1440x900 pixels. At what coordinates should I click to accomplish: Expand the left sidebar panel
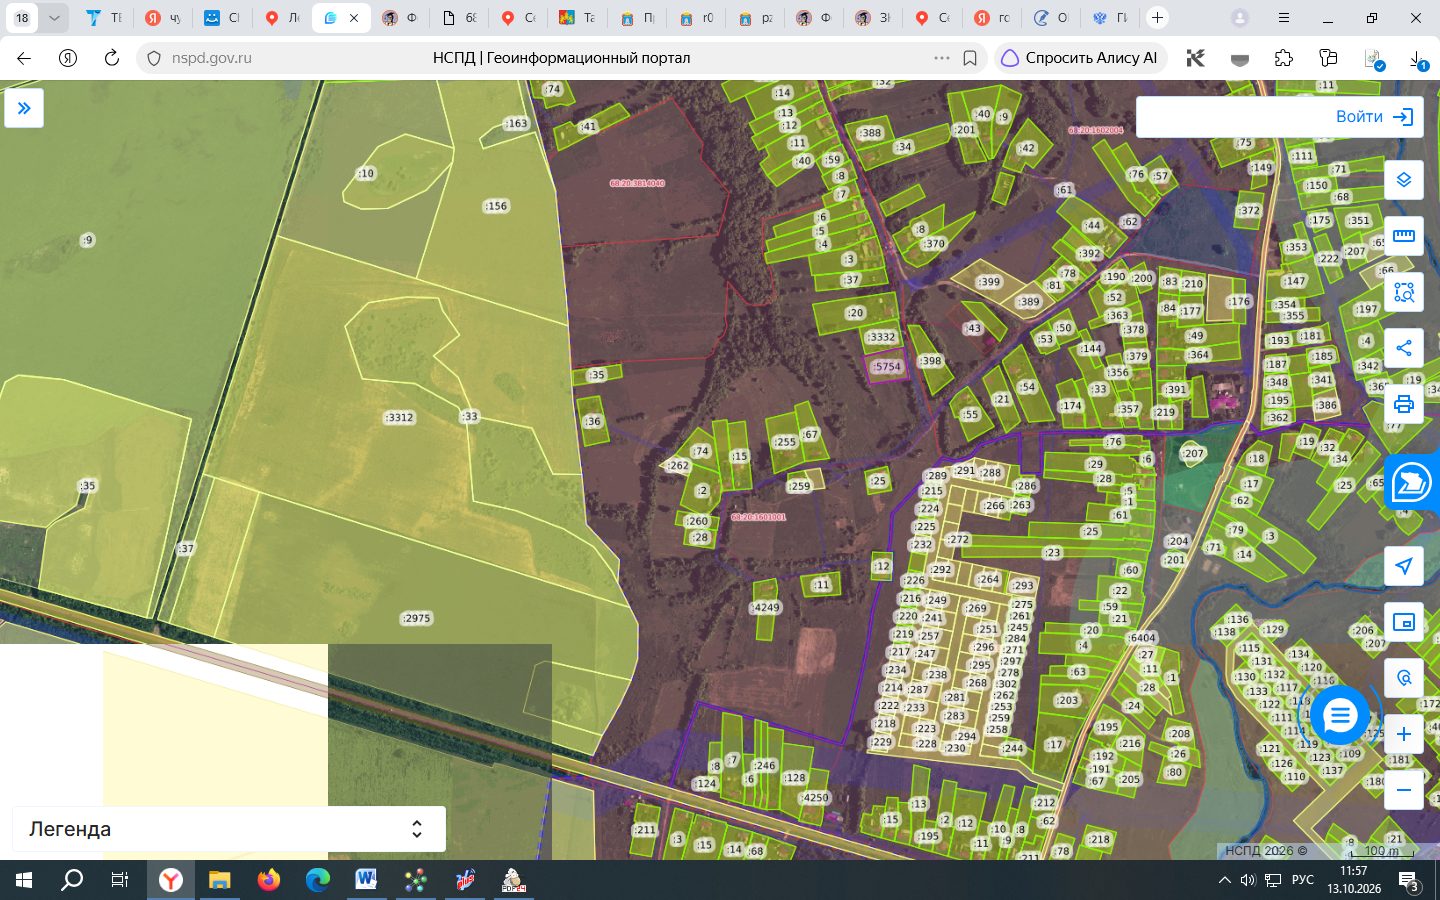24,108
